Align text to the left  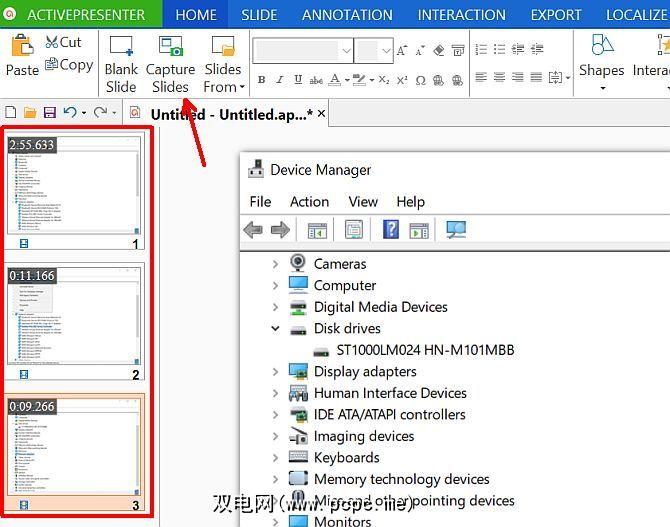481,77
